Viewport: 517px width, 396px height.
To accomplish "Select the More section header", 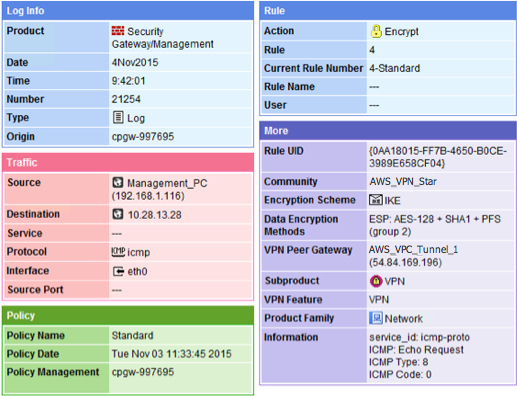I will (x=388, y=131).
